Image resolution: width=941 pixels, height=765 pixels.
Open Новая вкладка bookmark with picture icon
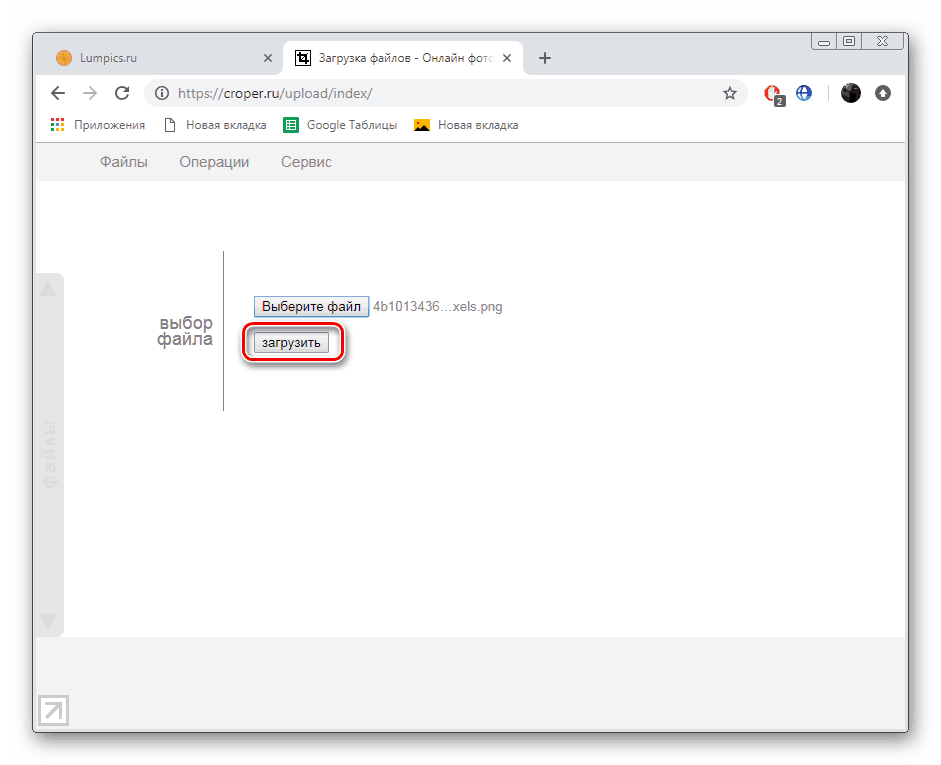pos(466,125)
